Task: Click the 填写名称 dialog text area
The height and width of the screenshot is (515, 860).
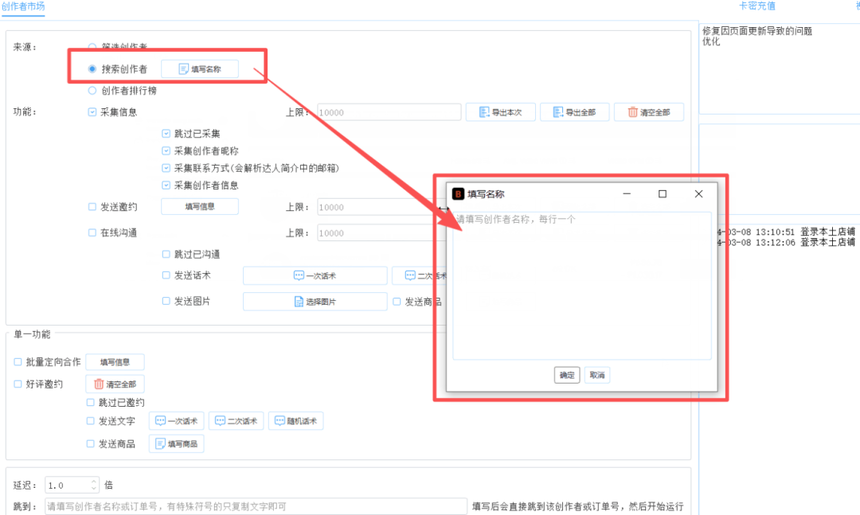Action: pos(582,286)
